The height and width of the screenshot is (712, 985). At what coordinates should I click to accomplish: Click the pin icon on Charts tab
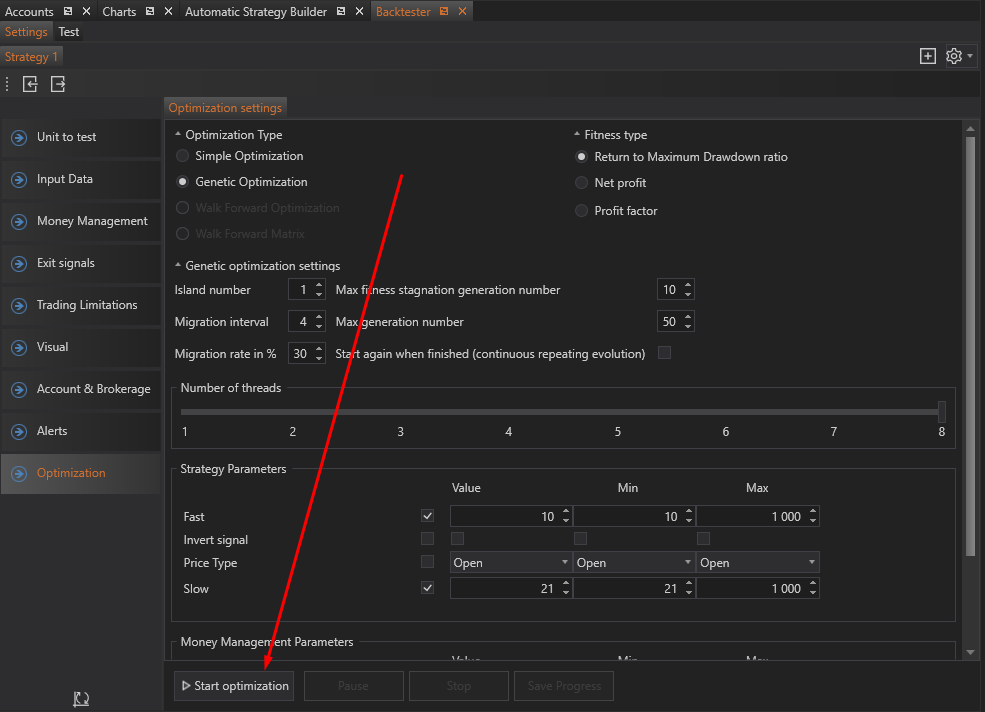149,12
